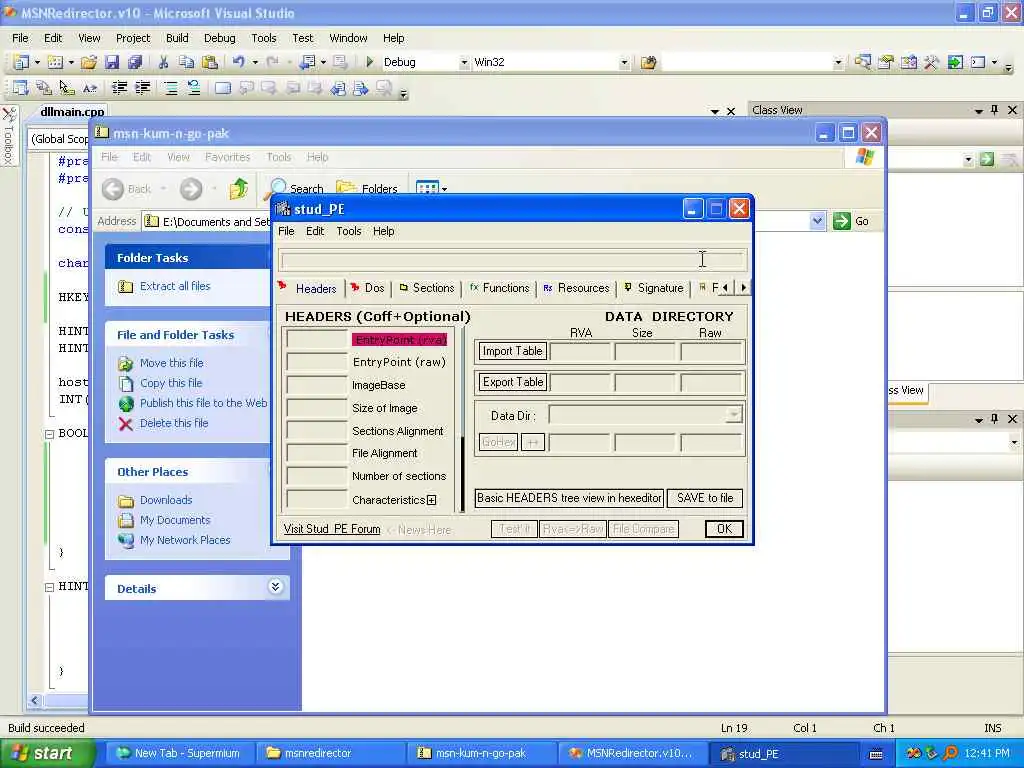Viewport: 1024px width, 768px height.
Task: Open file icon in Visual Studio toolbar
Action: coord(89,62)
